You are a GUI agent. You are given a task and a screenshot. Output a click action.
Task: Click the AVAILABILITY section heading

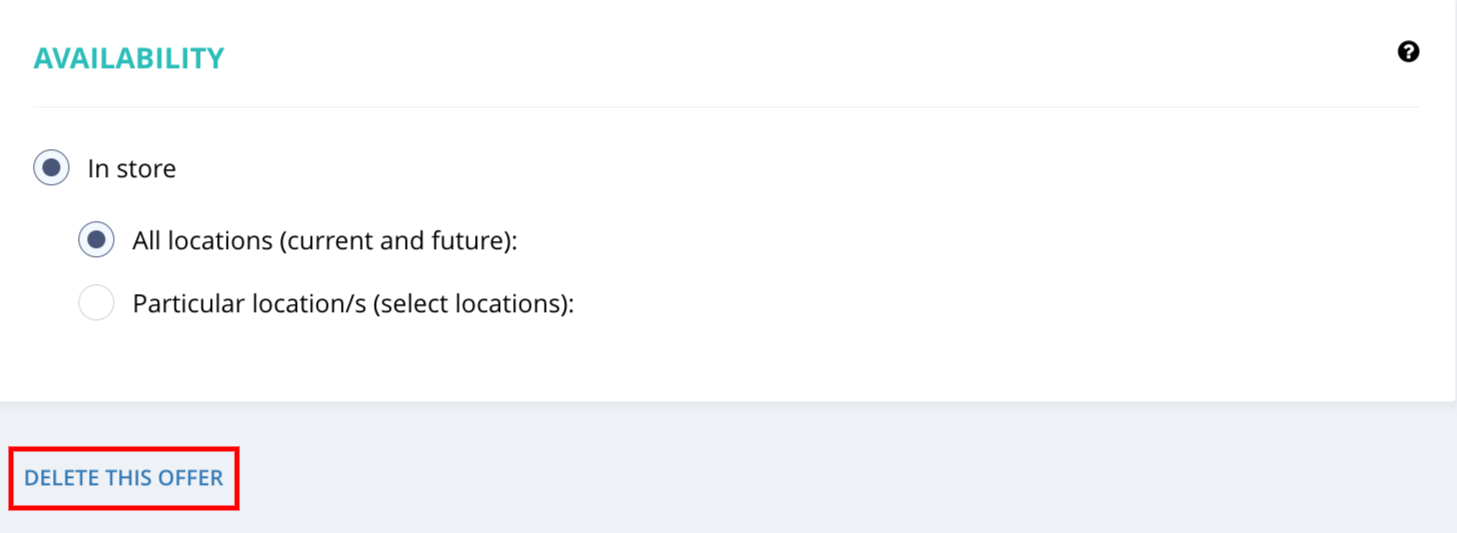click(129, 59)
